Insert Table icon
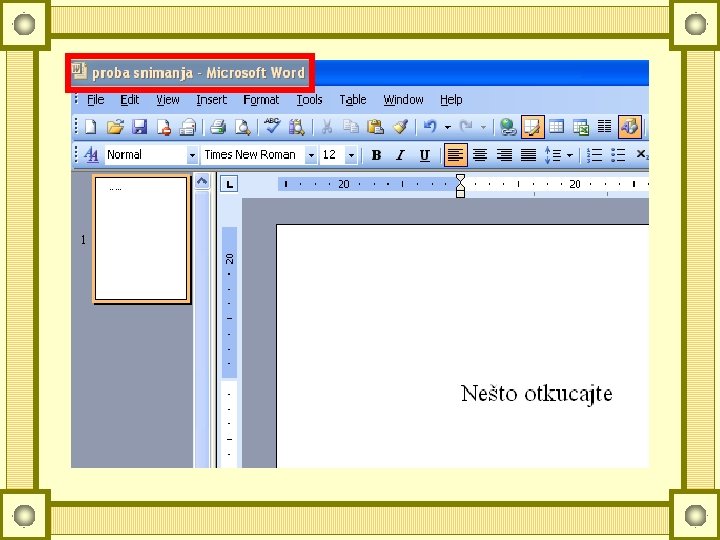The width and height of the screenshot is (720, 540). pos(557,126)
